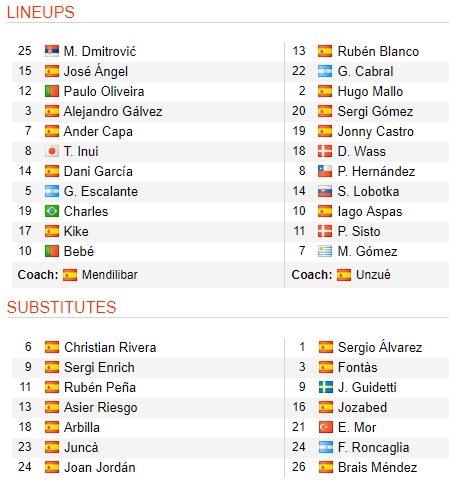
Task: Click the LINEUPS section heading
Action: (41, 12)
